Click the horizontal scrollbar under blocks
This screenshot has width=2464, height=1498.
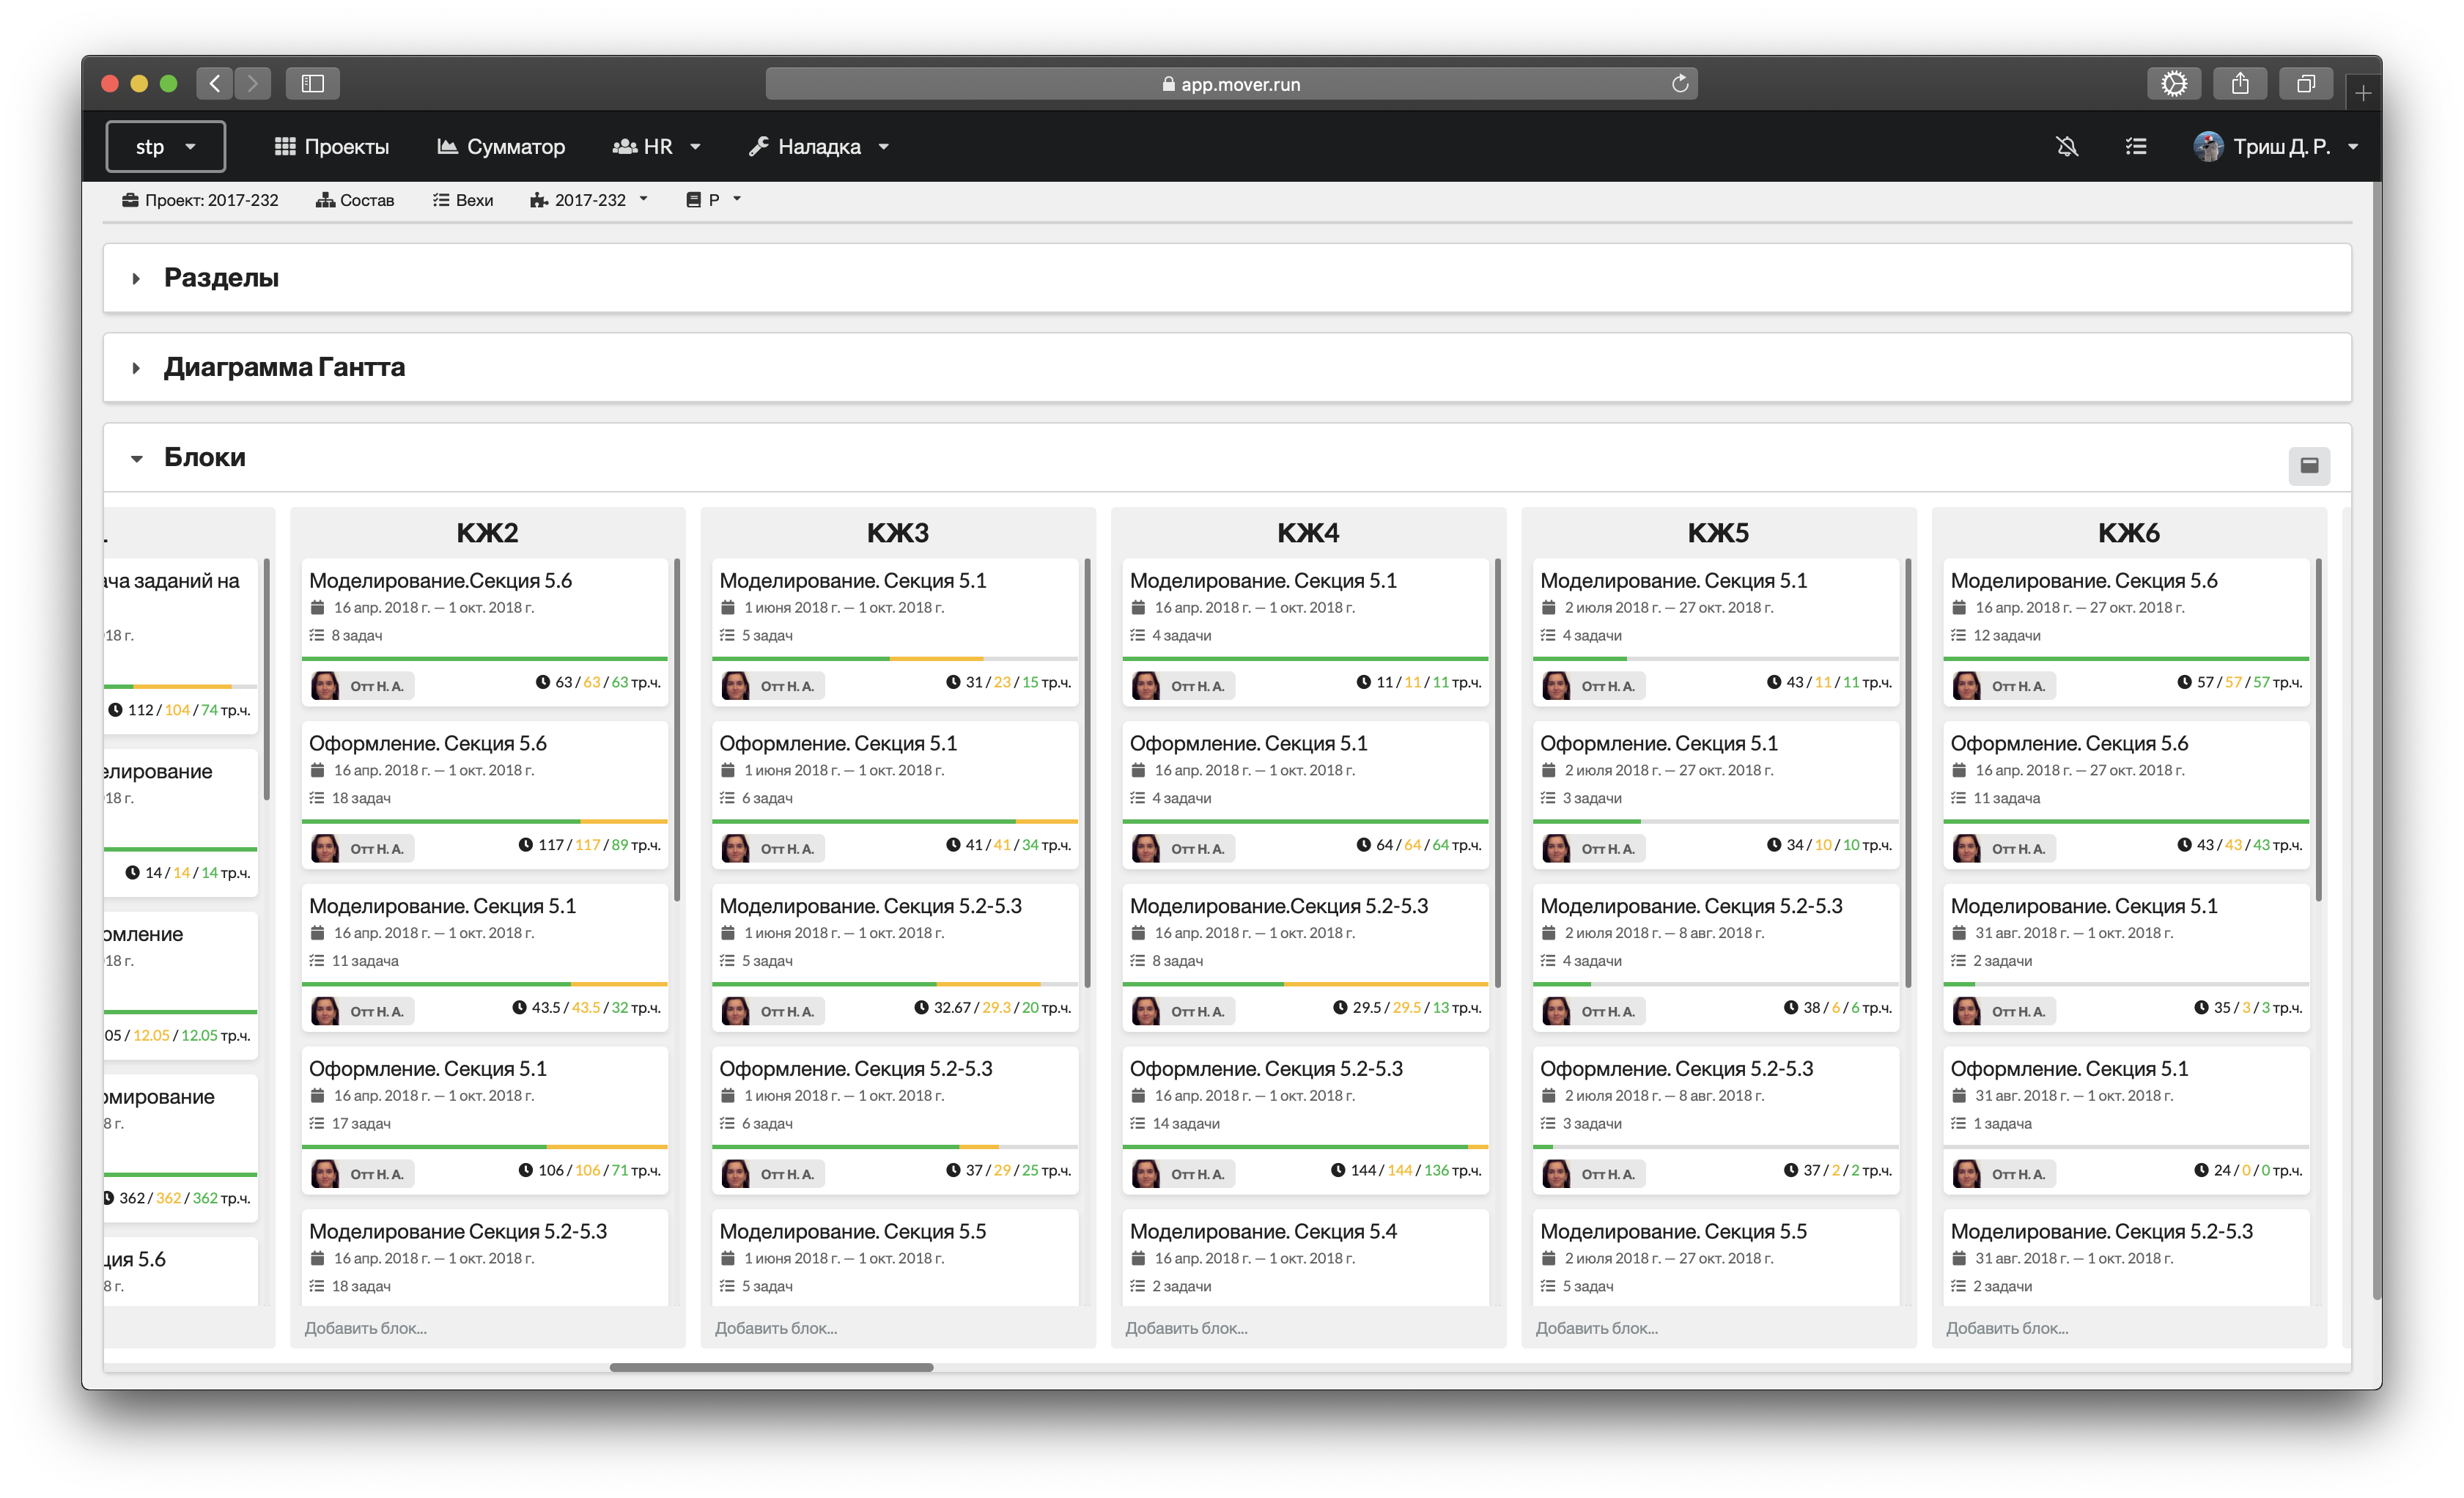tap(771, 1367)
